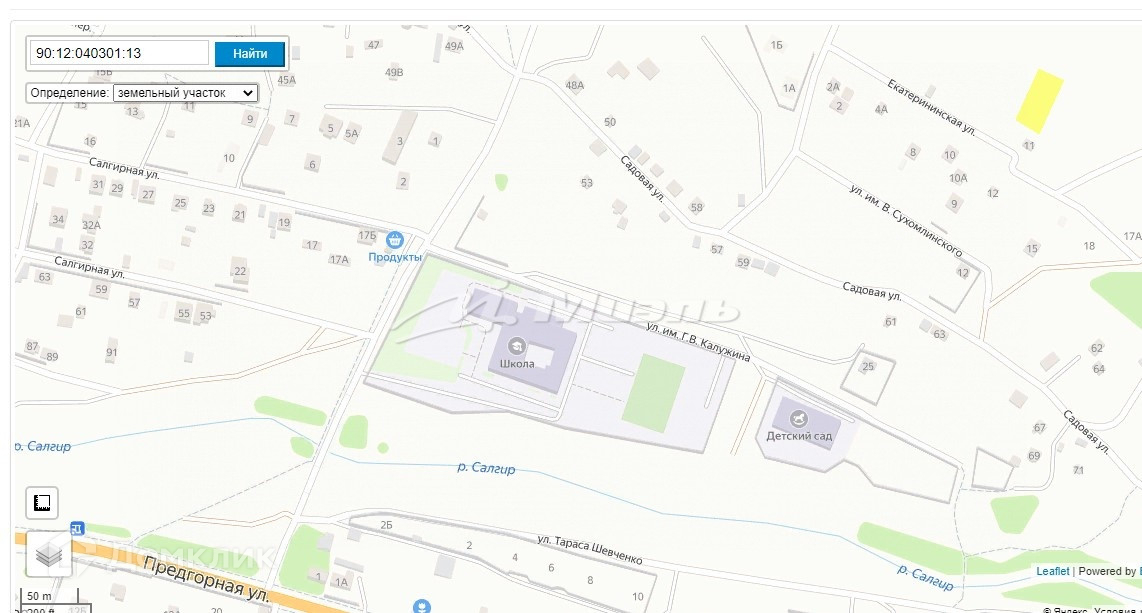Click the Предгорная ул. road label
1142x613 pixels.
click(207, 580)
